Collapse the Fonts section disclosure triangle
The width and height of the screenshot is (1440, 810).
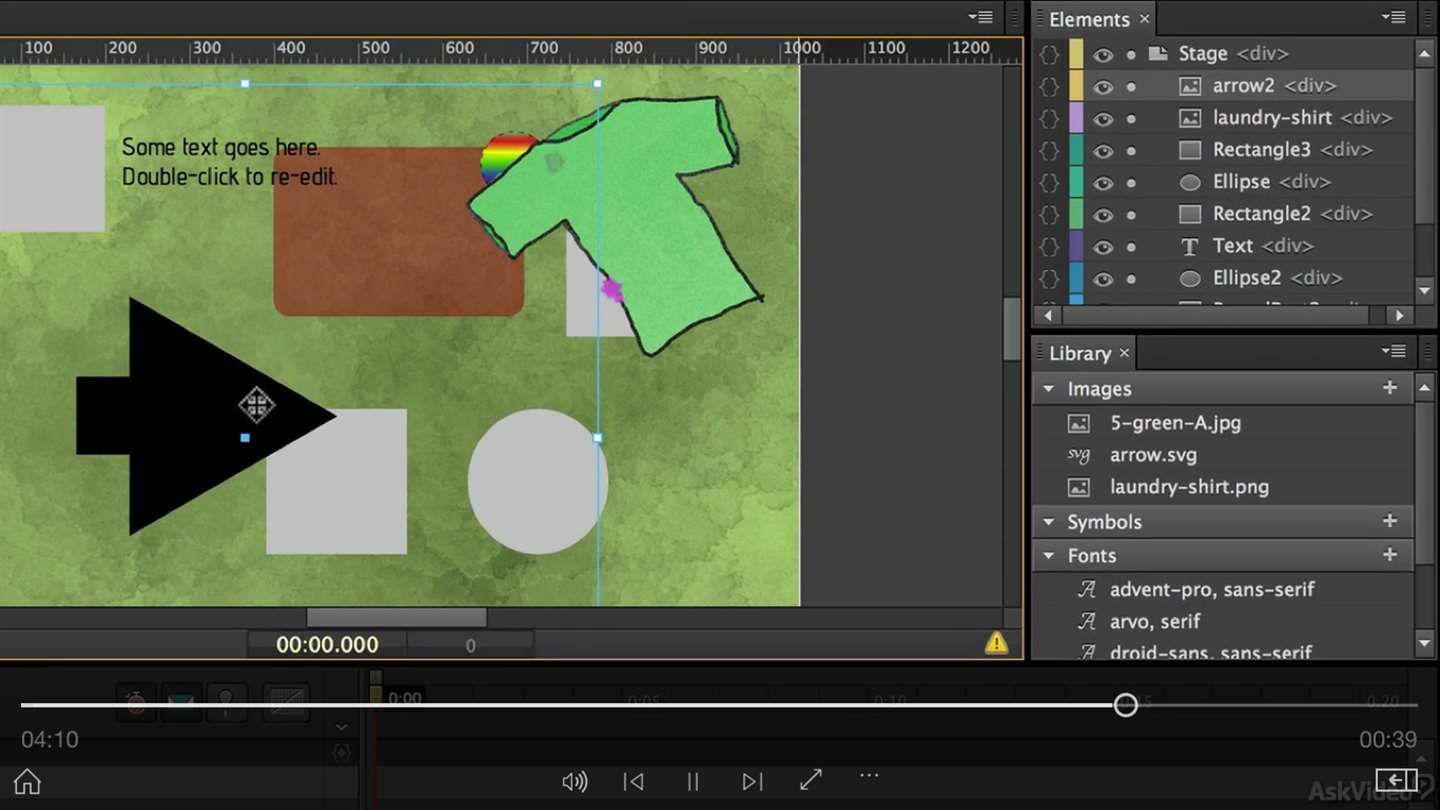click(1049, 556)
